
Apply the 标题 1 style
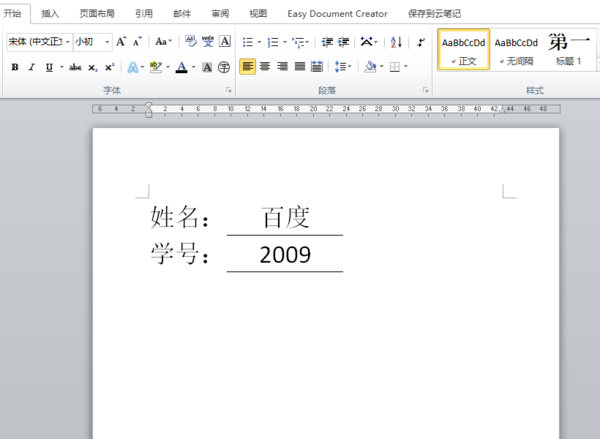click(569, 49)
